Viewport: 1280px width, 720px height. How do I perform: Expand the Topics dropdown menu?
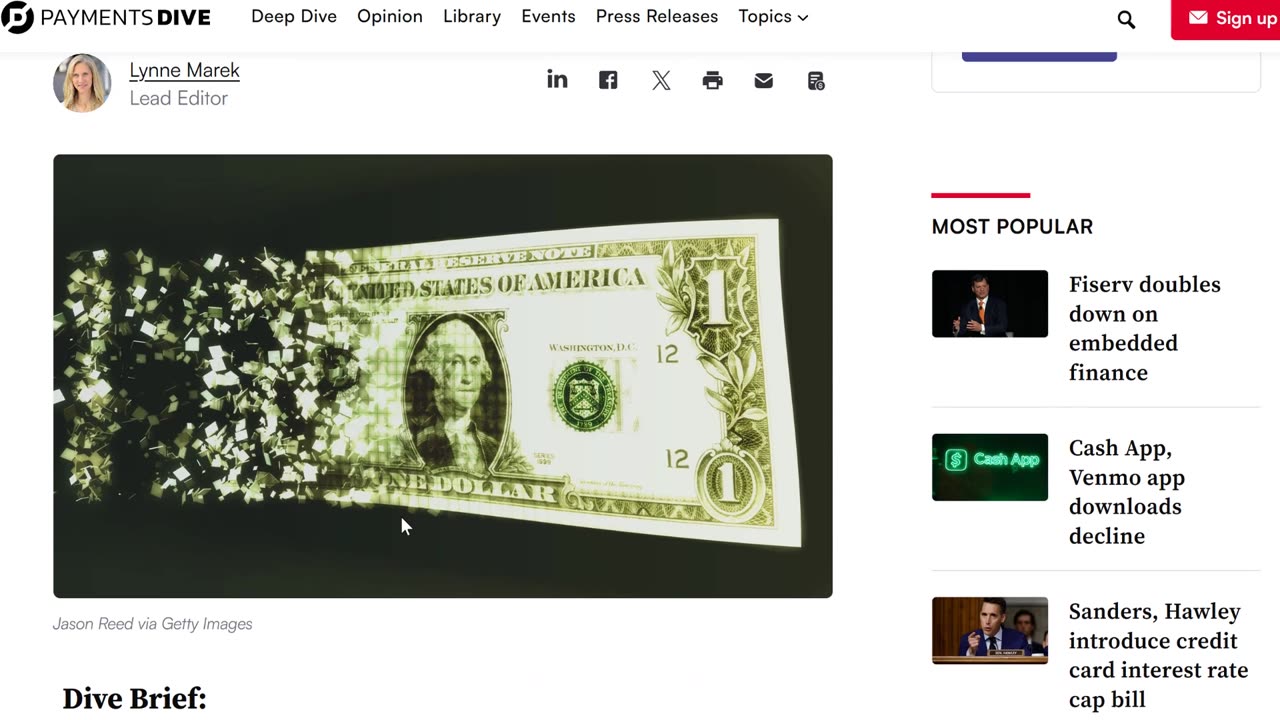coord(773,17)
